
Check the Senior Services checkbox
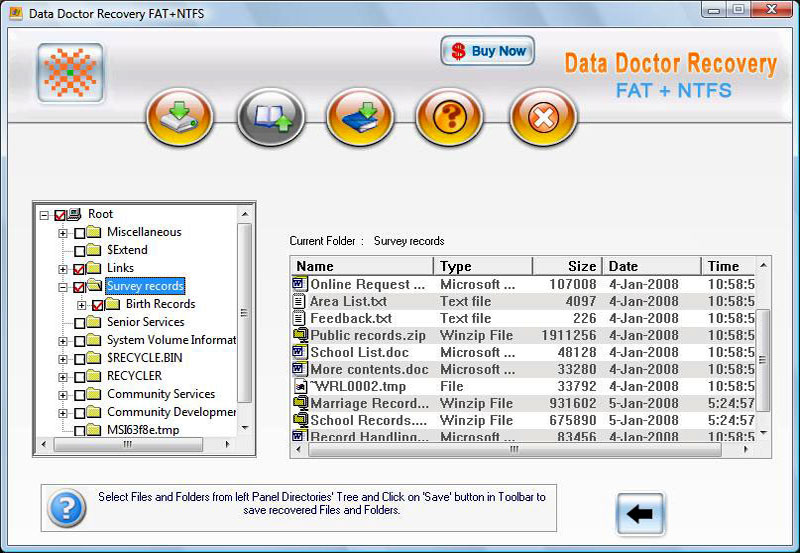79,323
